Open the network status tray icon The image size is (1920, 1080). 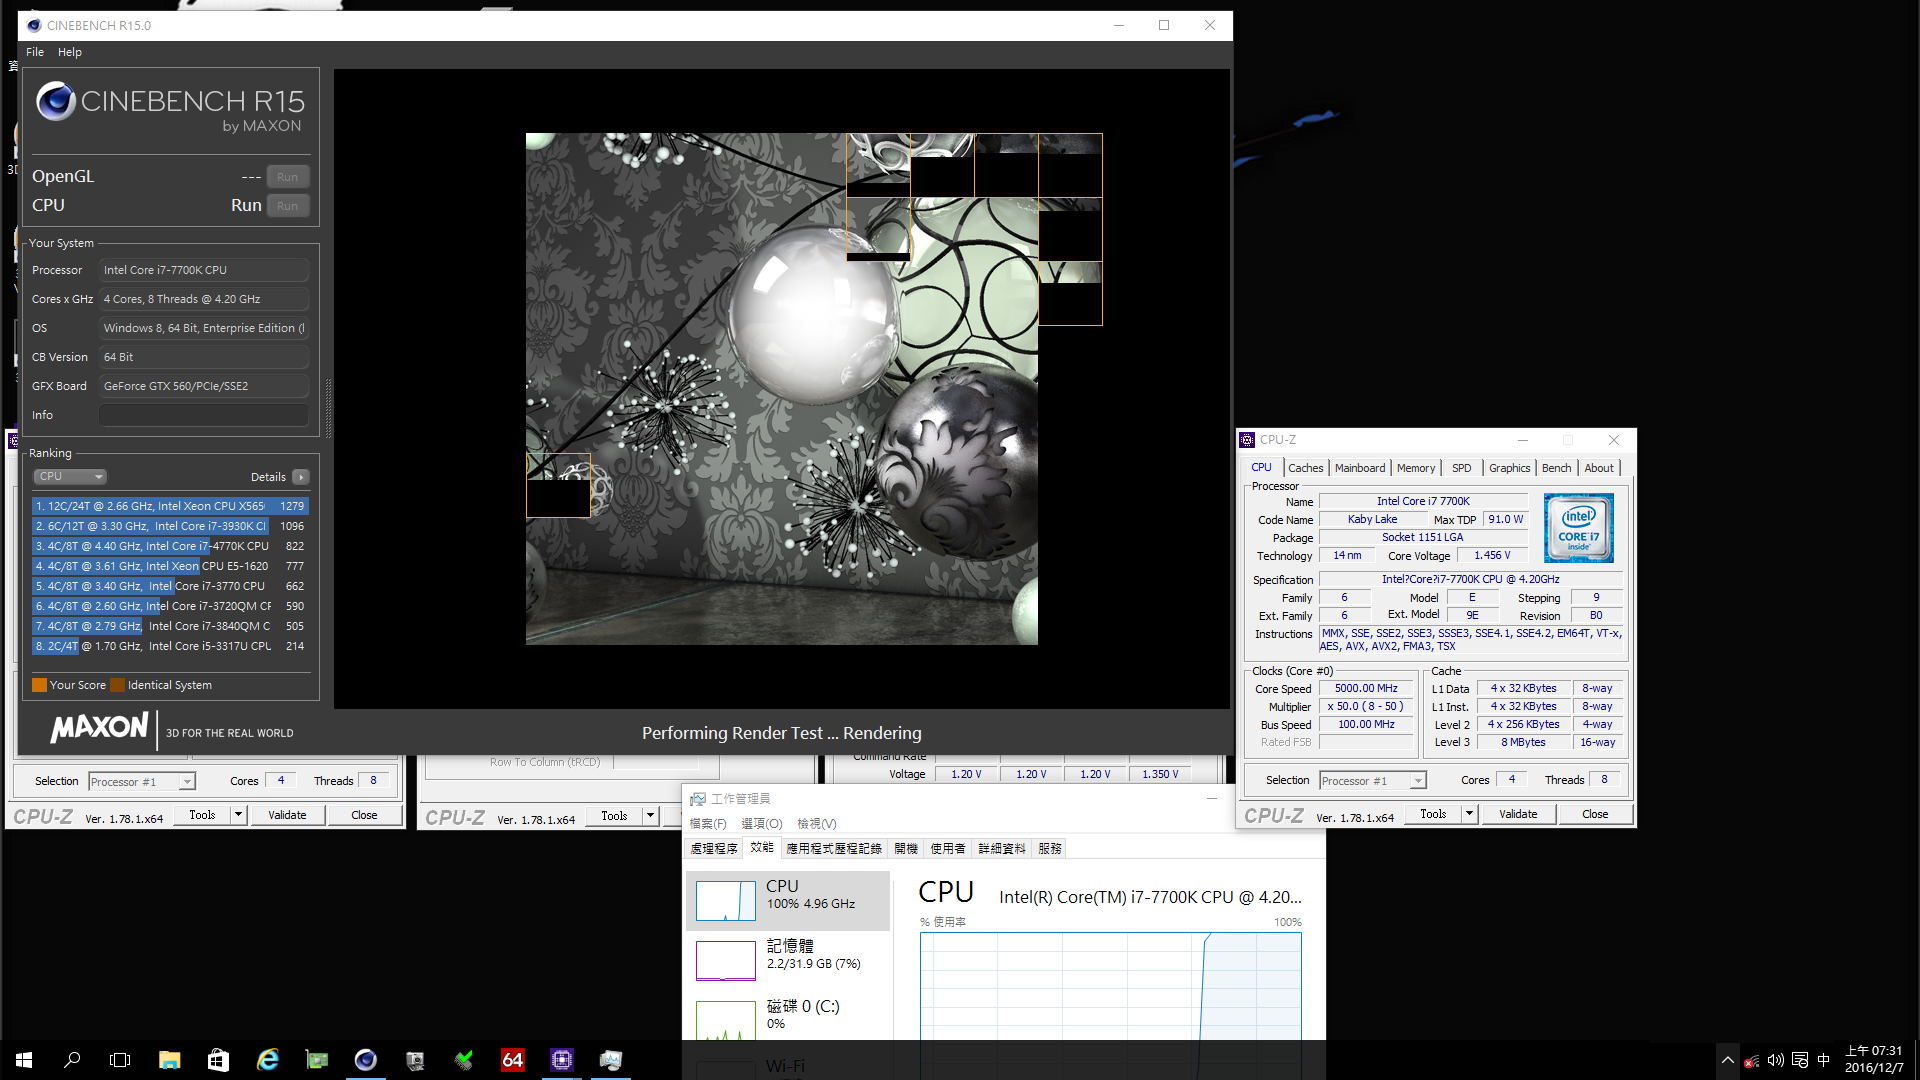tap(1751, 1061)
